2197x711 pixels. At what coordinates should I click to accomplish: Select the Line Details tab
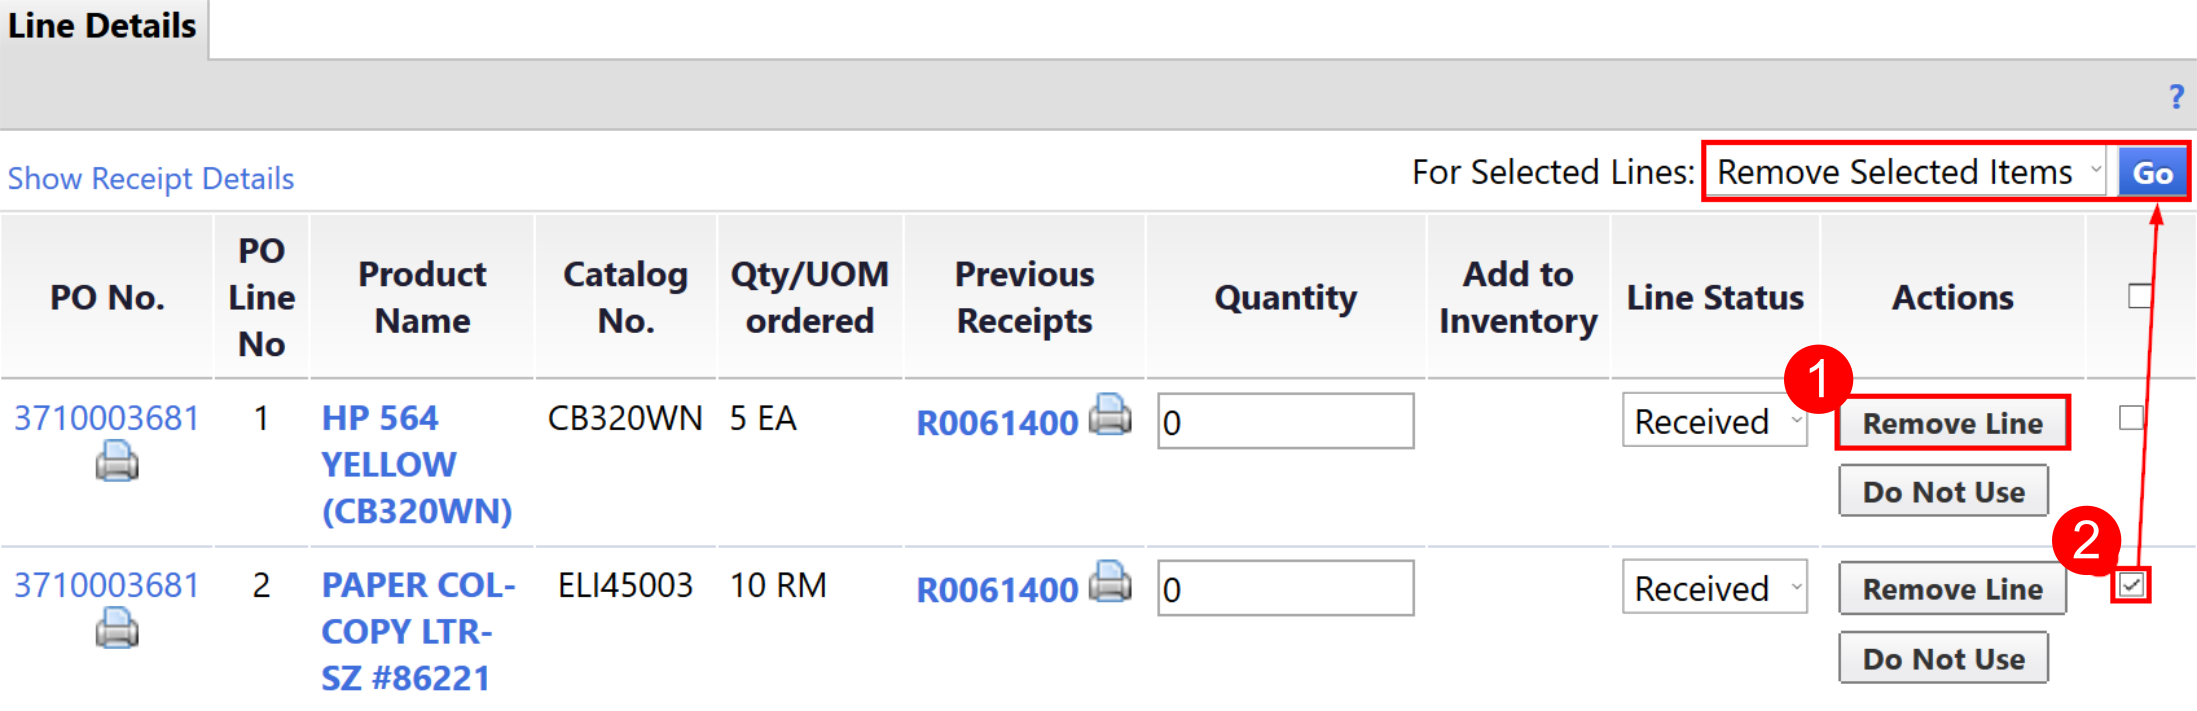[102, 26]
